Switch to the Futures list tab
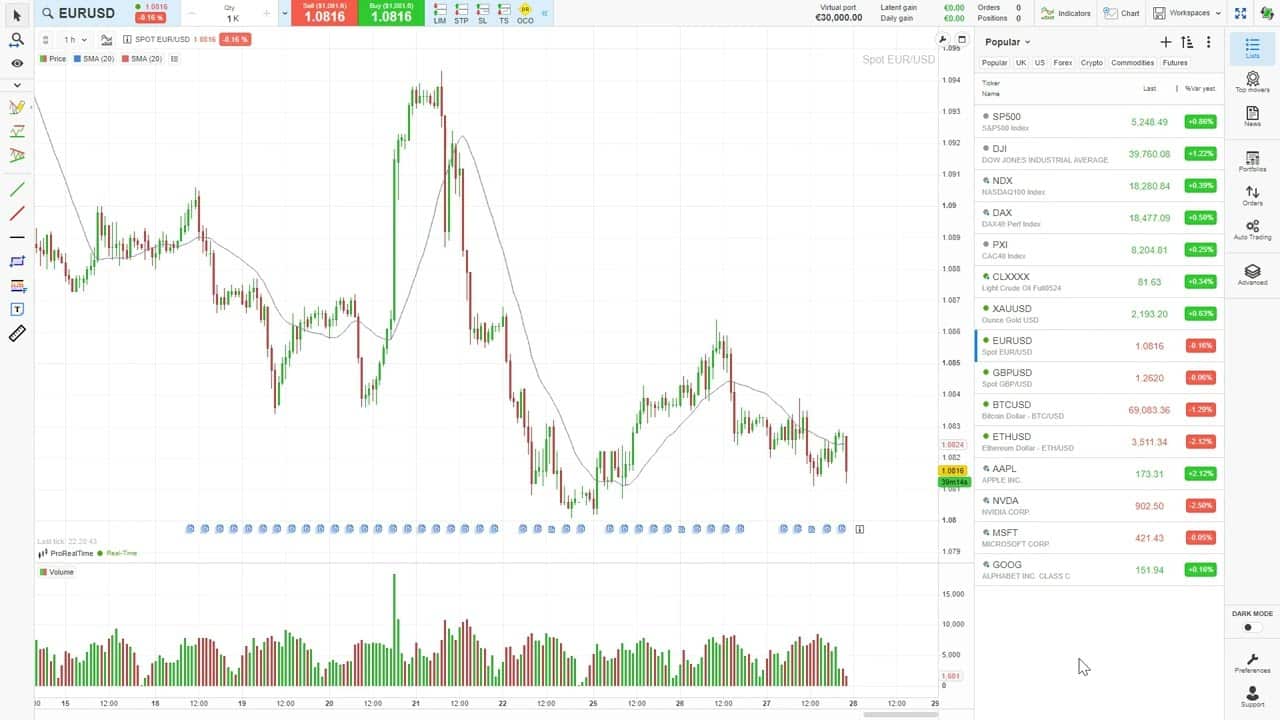The image size is (1280, 720). coord(1175,62)
